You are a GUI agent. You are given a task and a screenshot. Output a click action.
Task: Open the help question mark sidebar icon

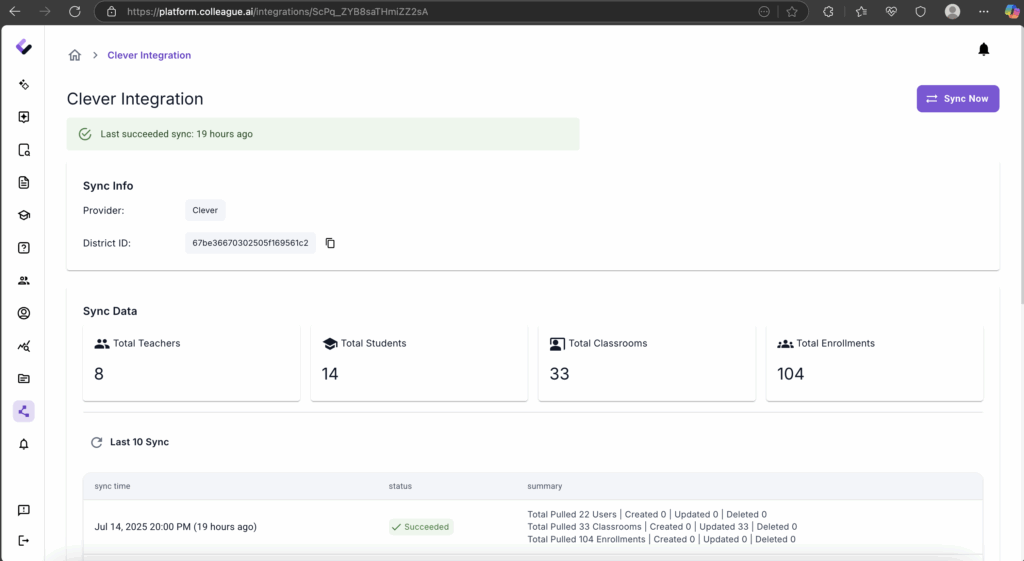(x=24, y=248)
